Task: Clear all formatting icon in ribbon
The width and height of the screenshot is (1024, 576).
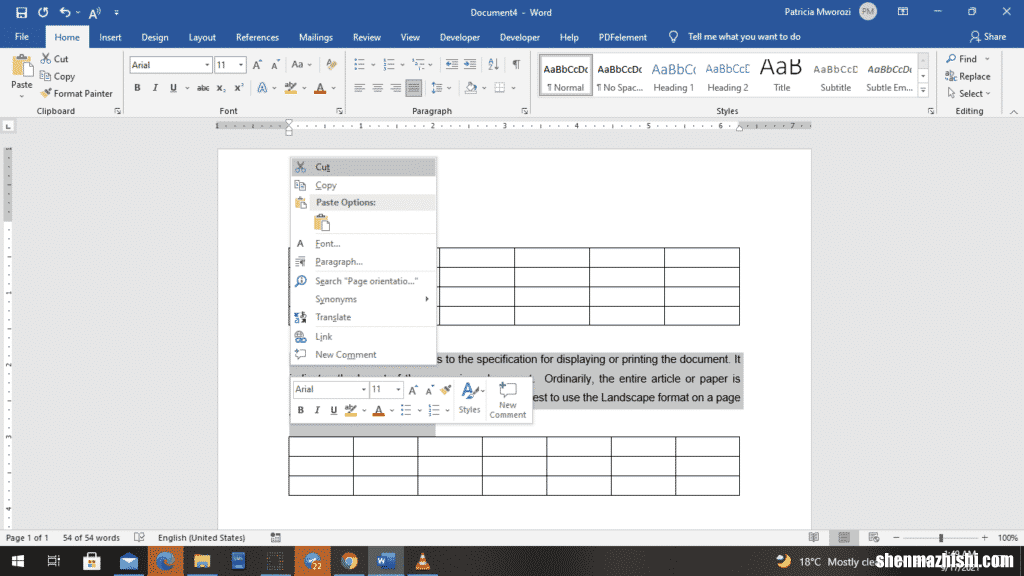Action: pos(331,65)
